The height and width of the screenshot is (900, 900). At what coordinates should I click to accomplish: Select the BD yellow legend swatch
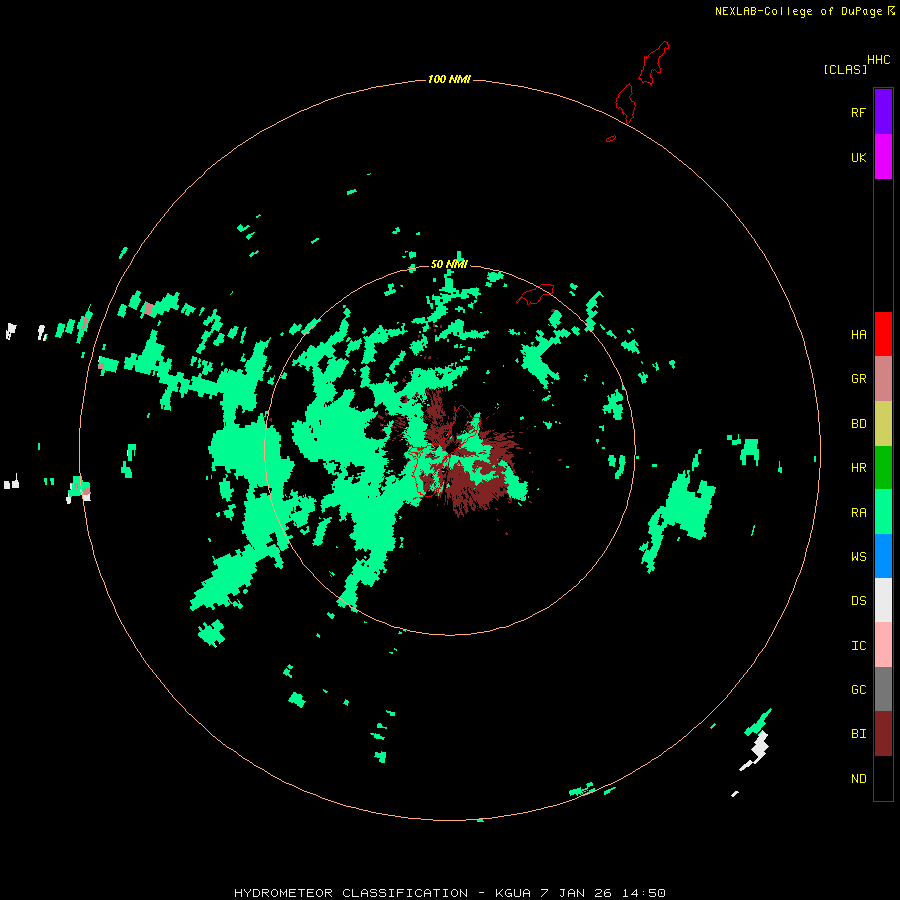883,424
